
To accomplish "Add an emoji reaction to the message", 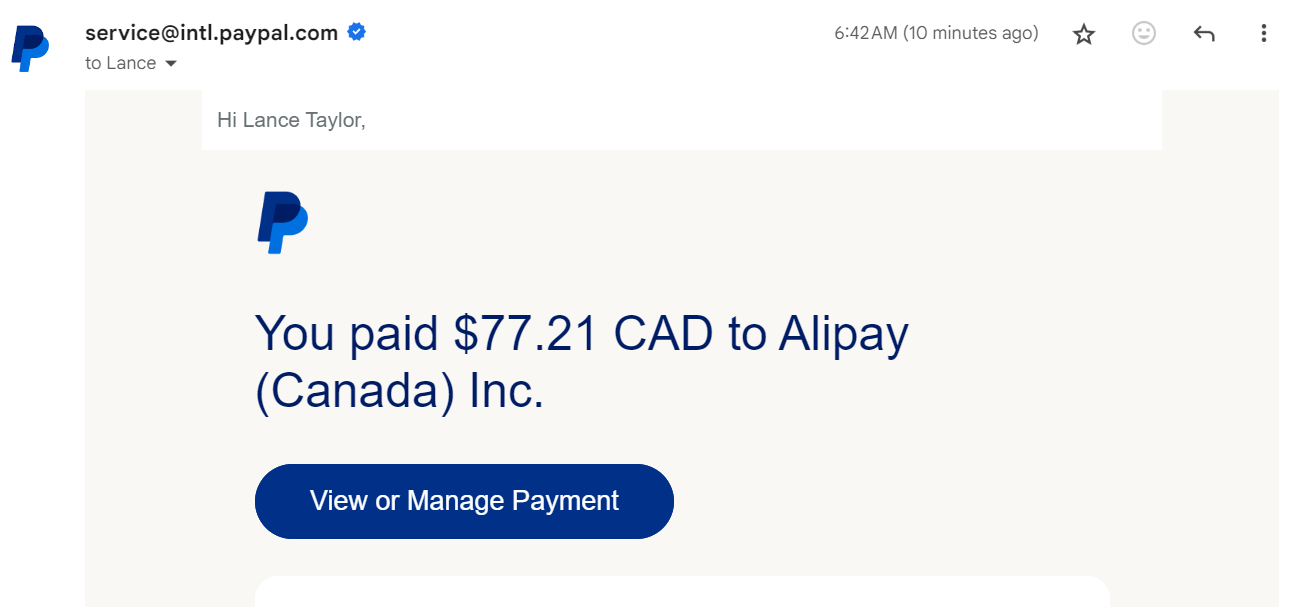I will pos(1144,34).
